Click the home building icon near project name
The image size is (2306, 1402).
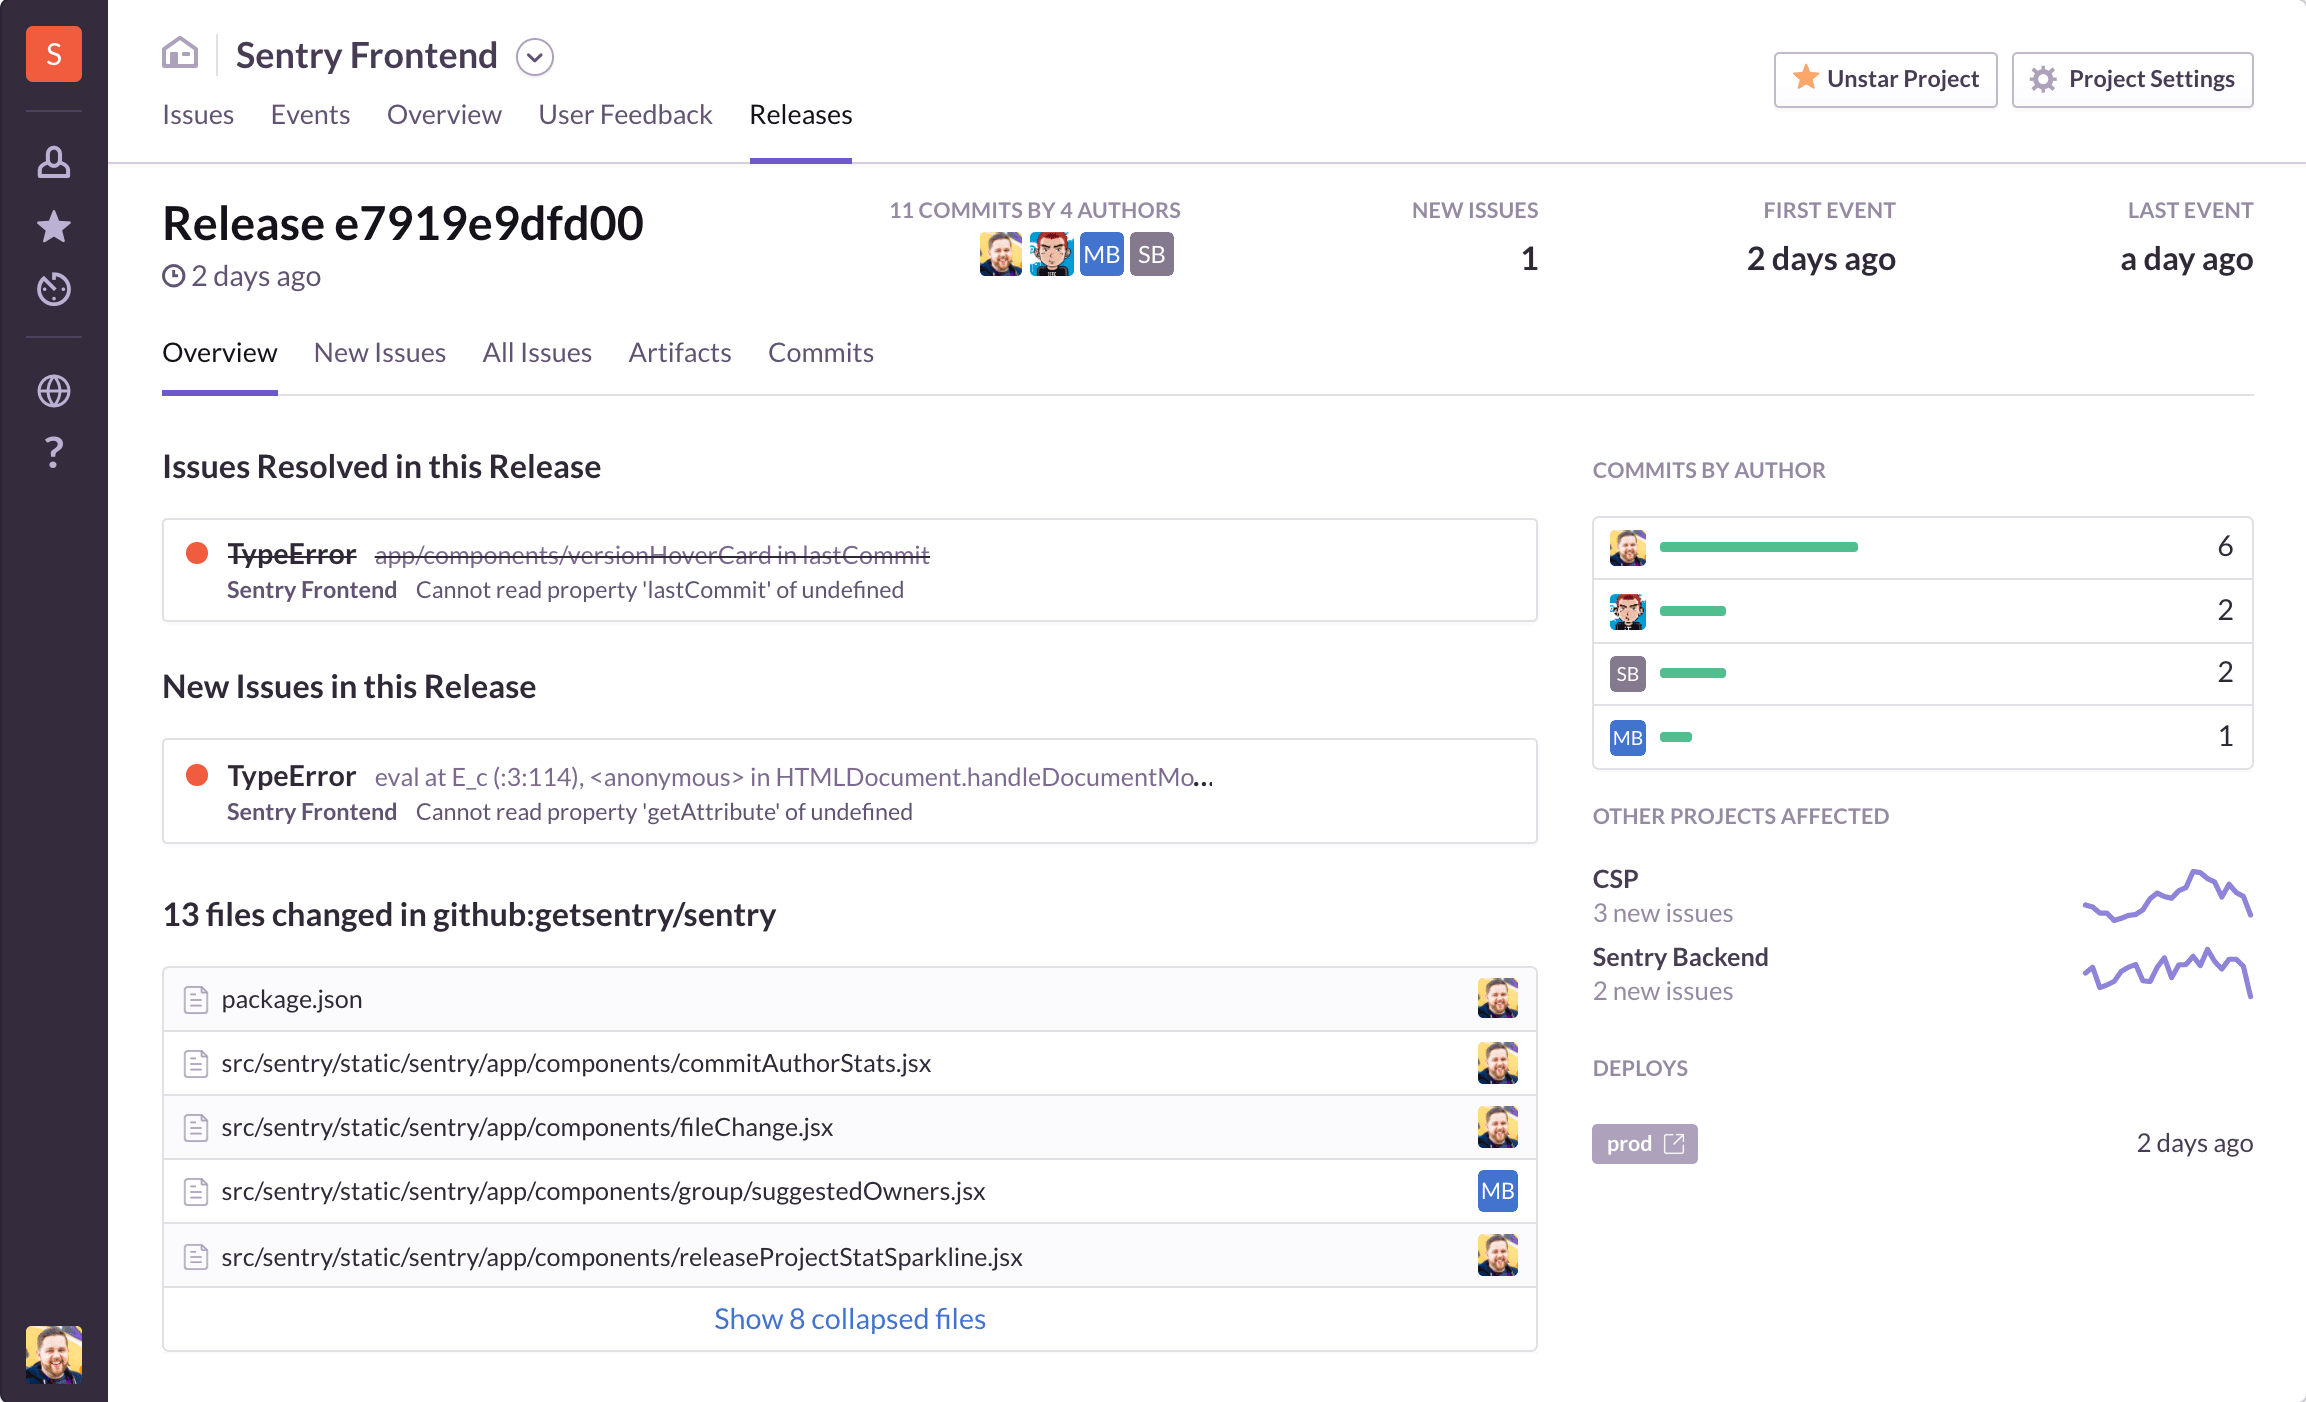tap(180, 53)
